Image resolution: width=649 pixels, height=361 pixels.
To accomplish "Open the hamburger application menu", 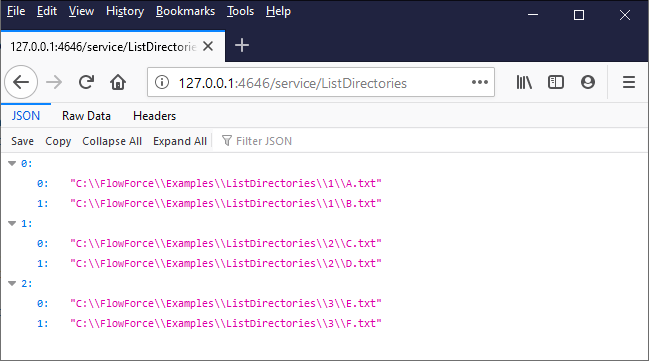I will point(629,82).
